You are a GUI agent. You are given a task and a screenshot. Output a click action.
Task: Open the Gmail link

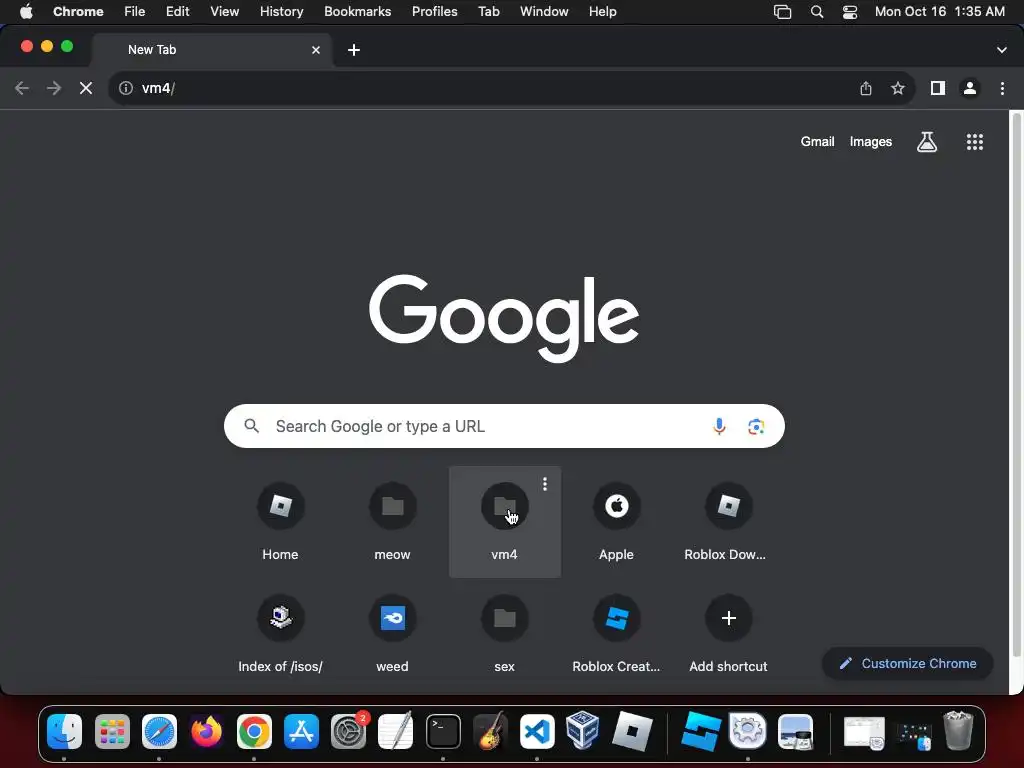pos(818,142)
